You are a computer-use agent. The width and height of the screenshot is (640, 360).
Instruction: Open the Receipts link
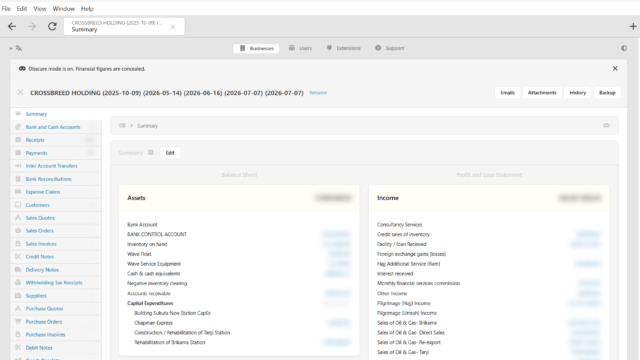point(35,140)
